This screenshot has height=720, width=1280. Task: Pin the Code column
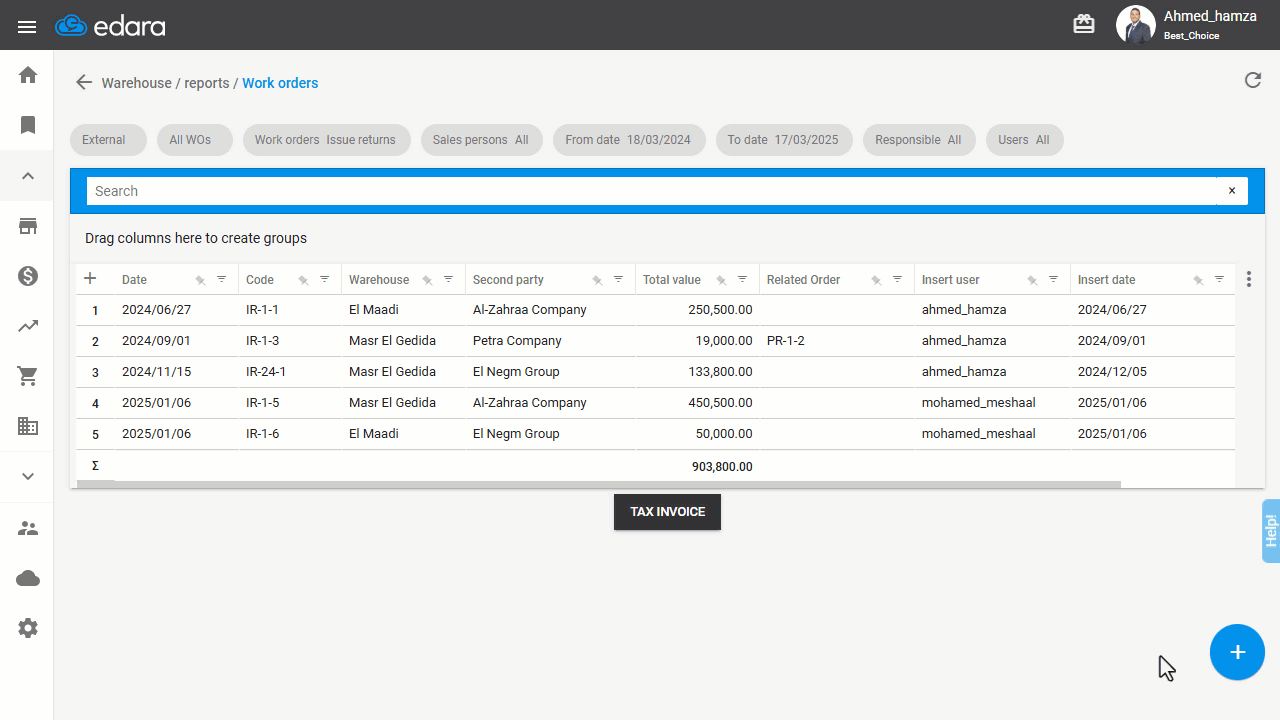pyautogui.click(x=303, y=280)
